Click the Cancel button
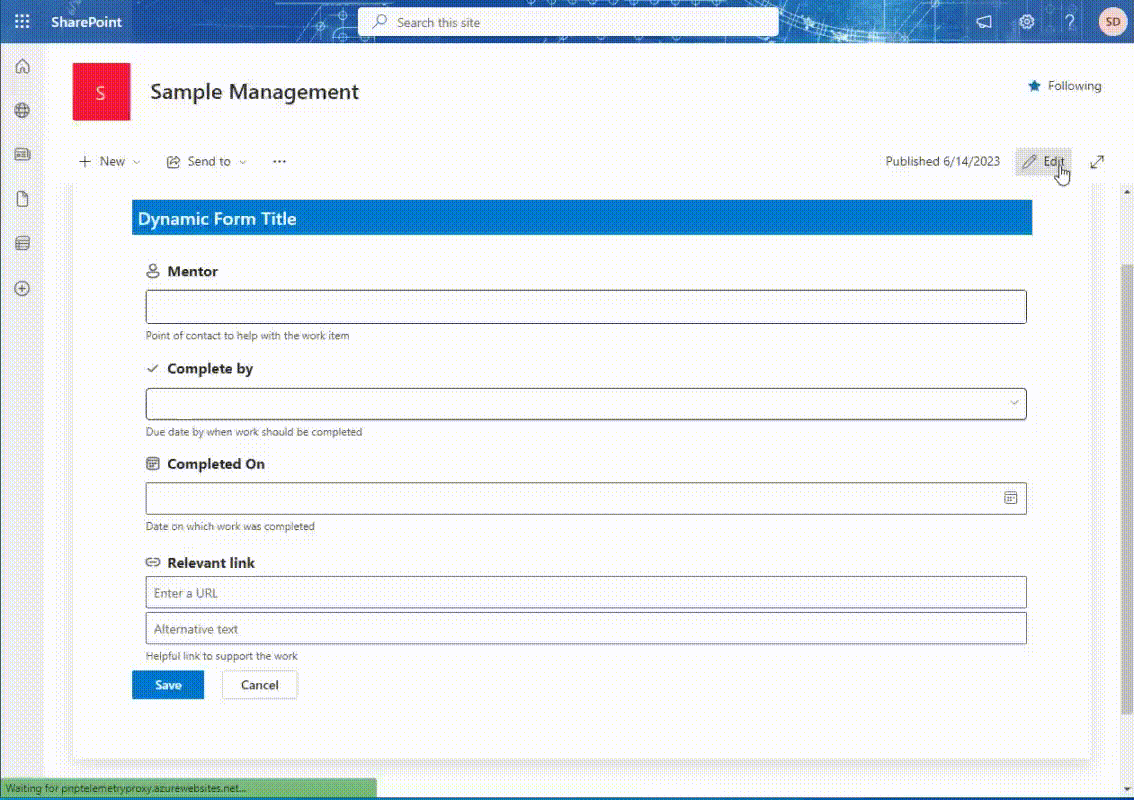This screenshot has height=800, width=1134. pos(260,685)
